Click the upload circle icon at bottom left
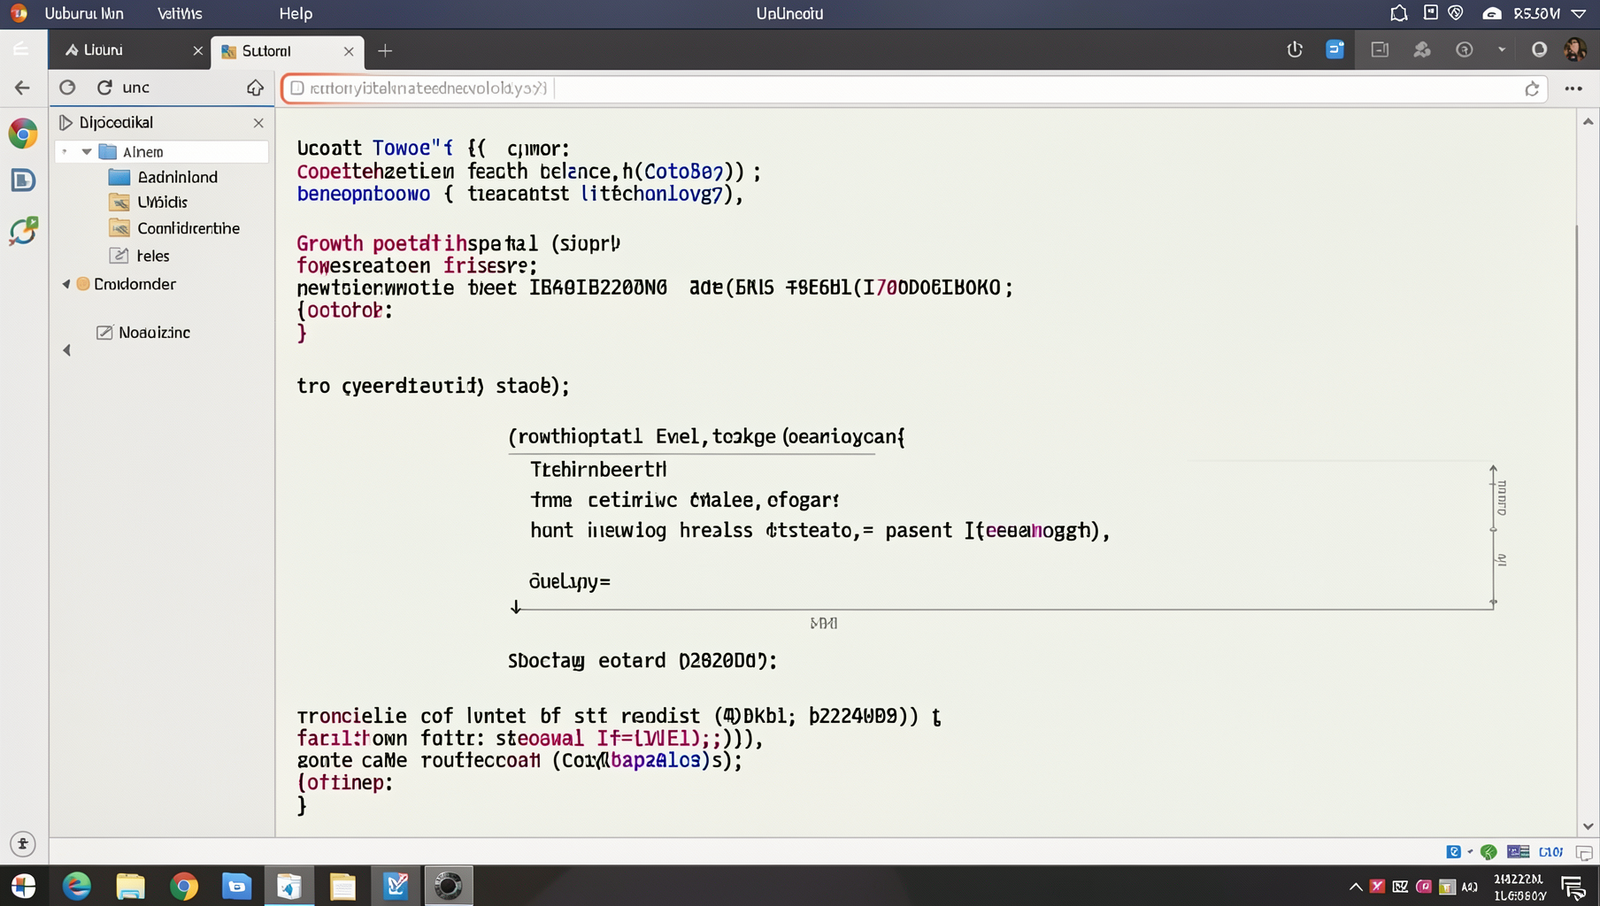Screen dimensions: 1600x906 coord(22,844)
